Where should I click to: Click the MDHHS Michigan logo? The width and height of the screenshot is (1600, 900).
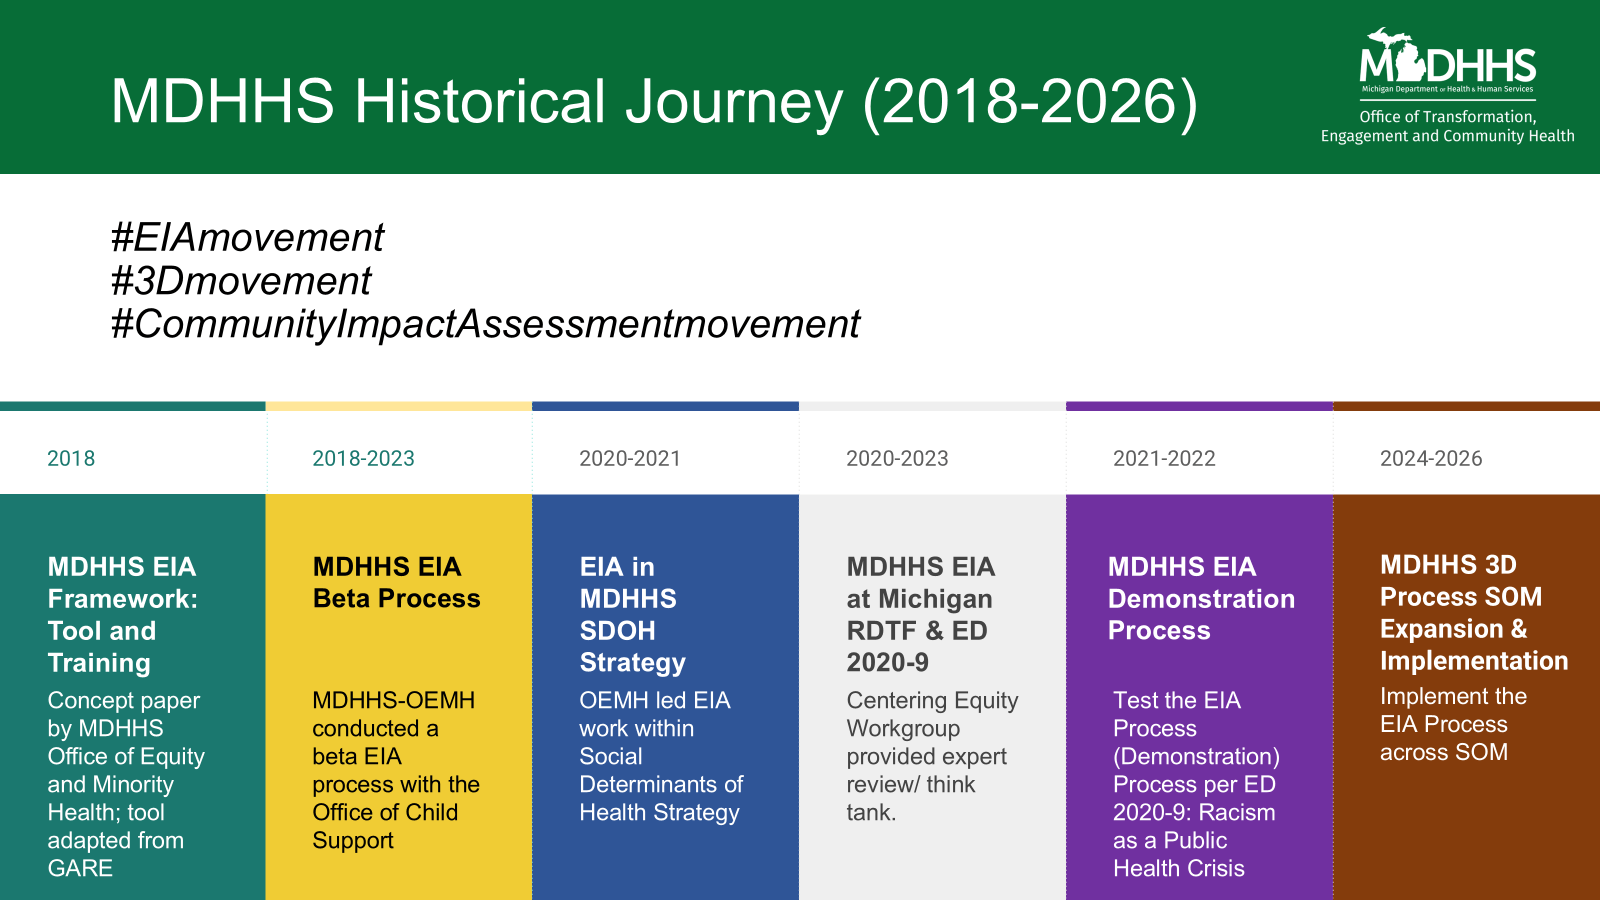point(1447,61)
